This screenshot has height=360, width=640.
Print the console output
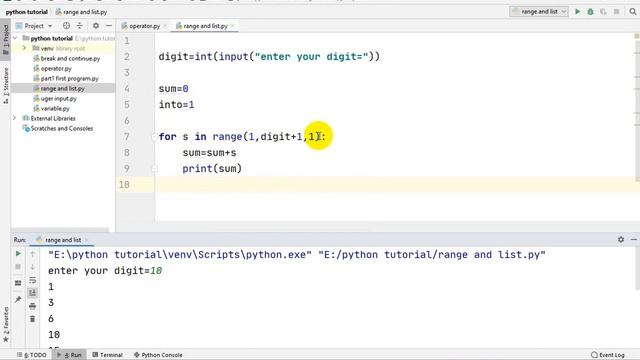point(33,306)
